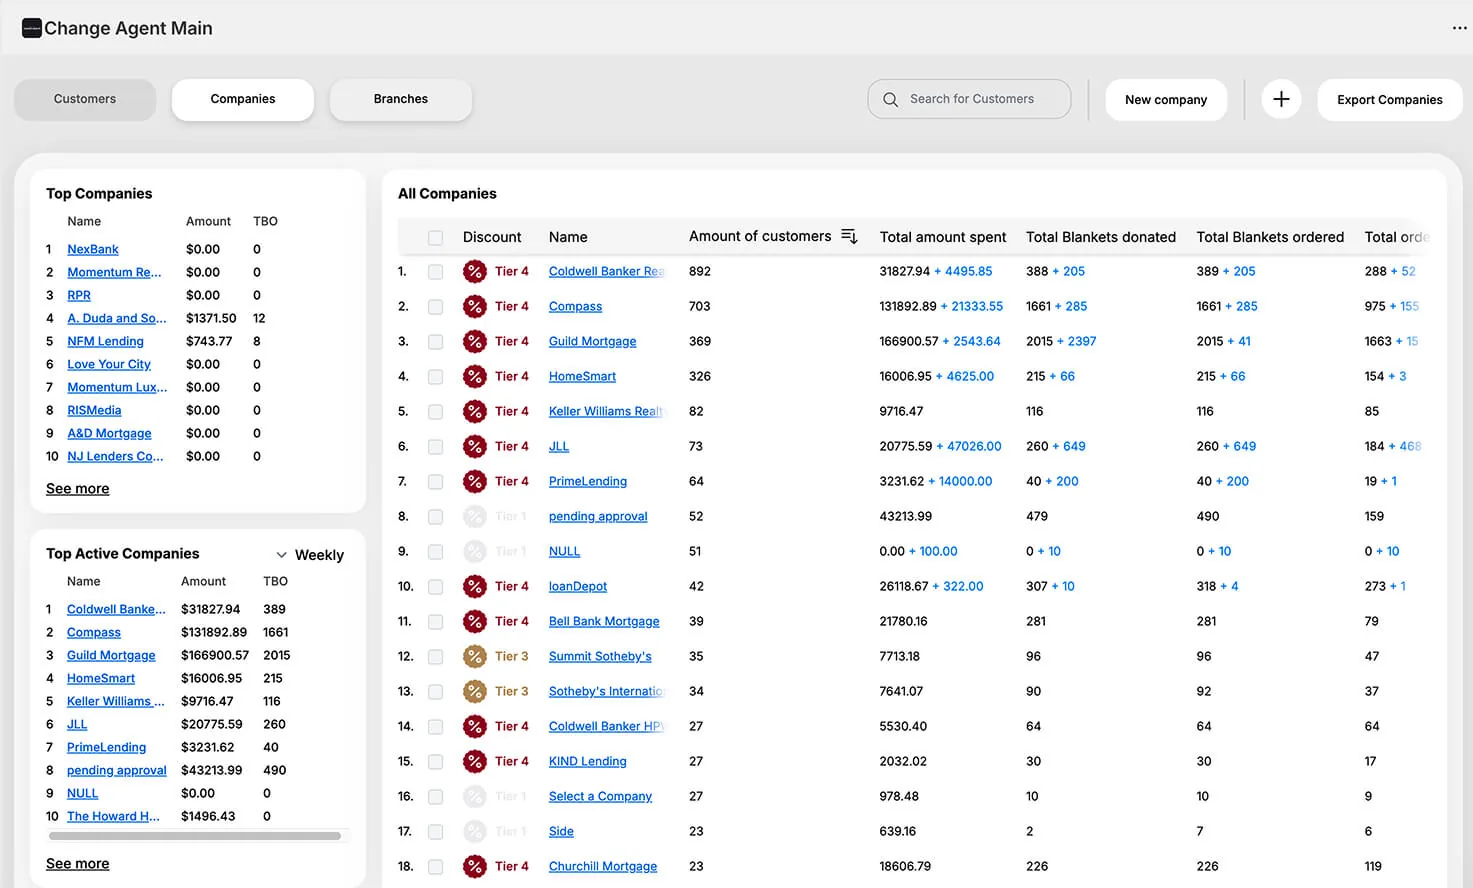
Task: Check the loanDepot row checkbox
Action: tap(435, 587)
